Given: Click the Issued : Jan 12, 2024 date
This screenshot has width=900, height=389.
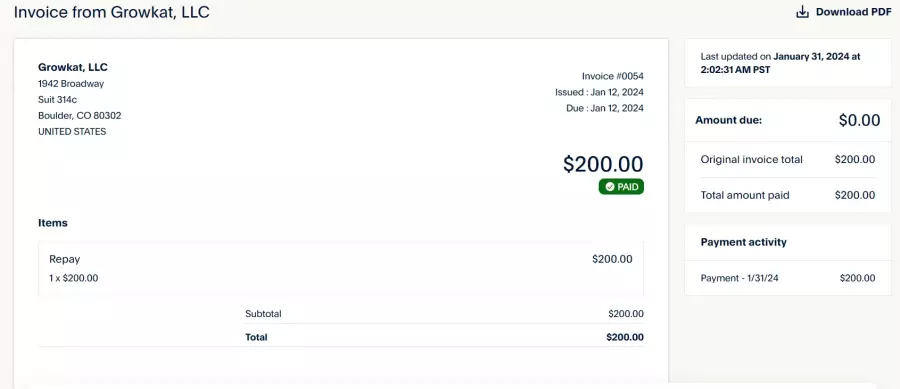Looking at the screenshot, I should [599, 92].
